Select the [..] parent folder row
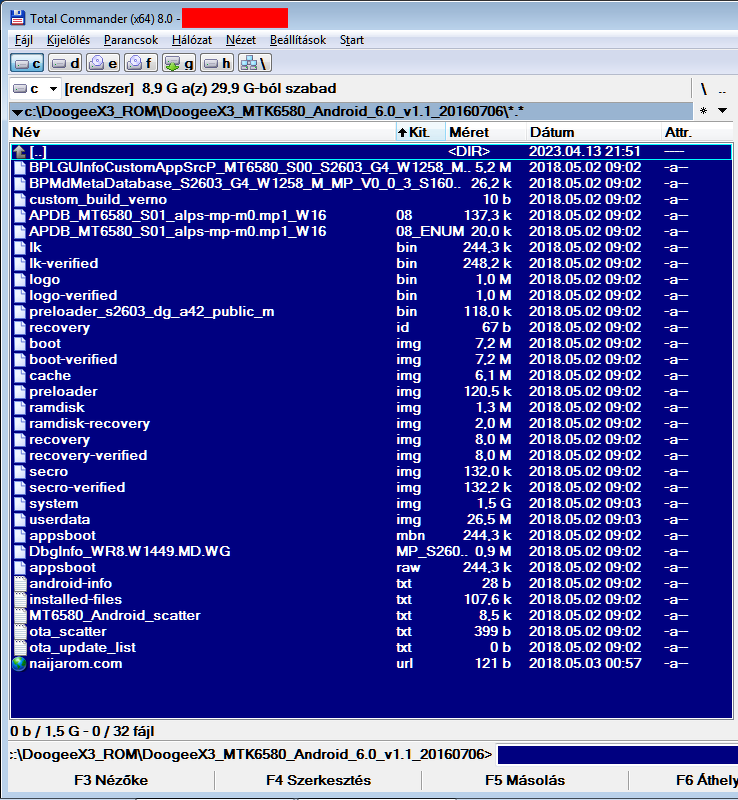This screenshot has height=800, width=738. 372,152
